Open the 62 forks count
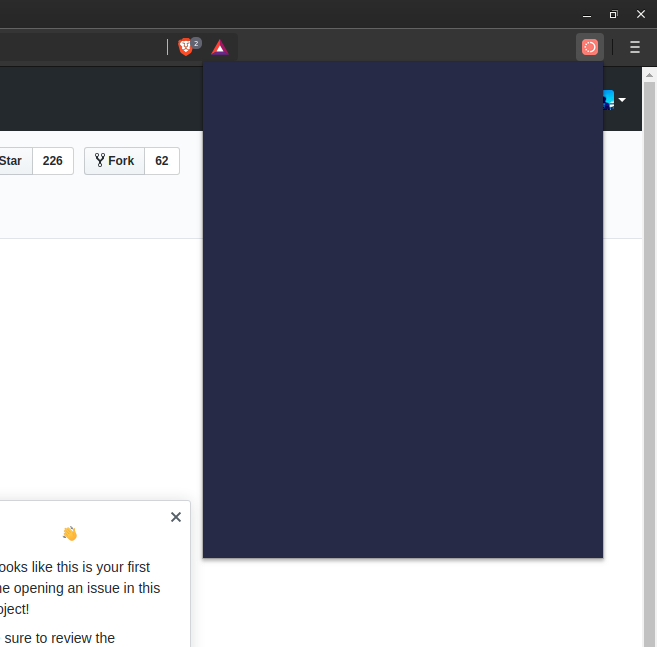Screen dimensions: 657x647 (162, 161)
